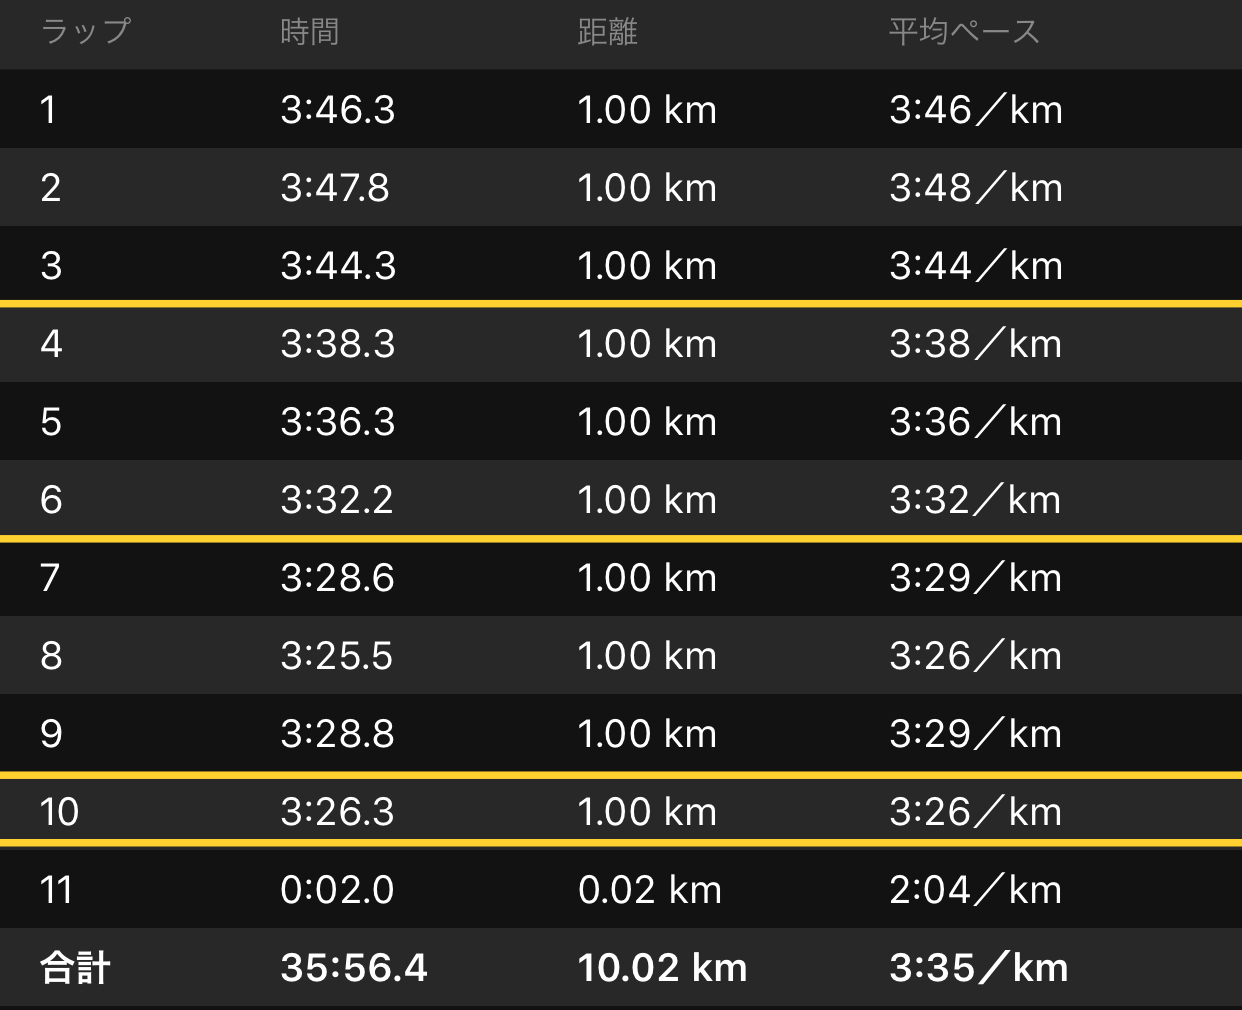Select lap 11 pace 2:04/km

pos(975,890)
